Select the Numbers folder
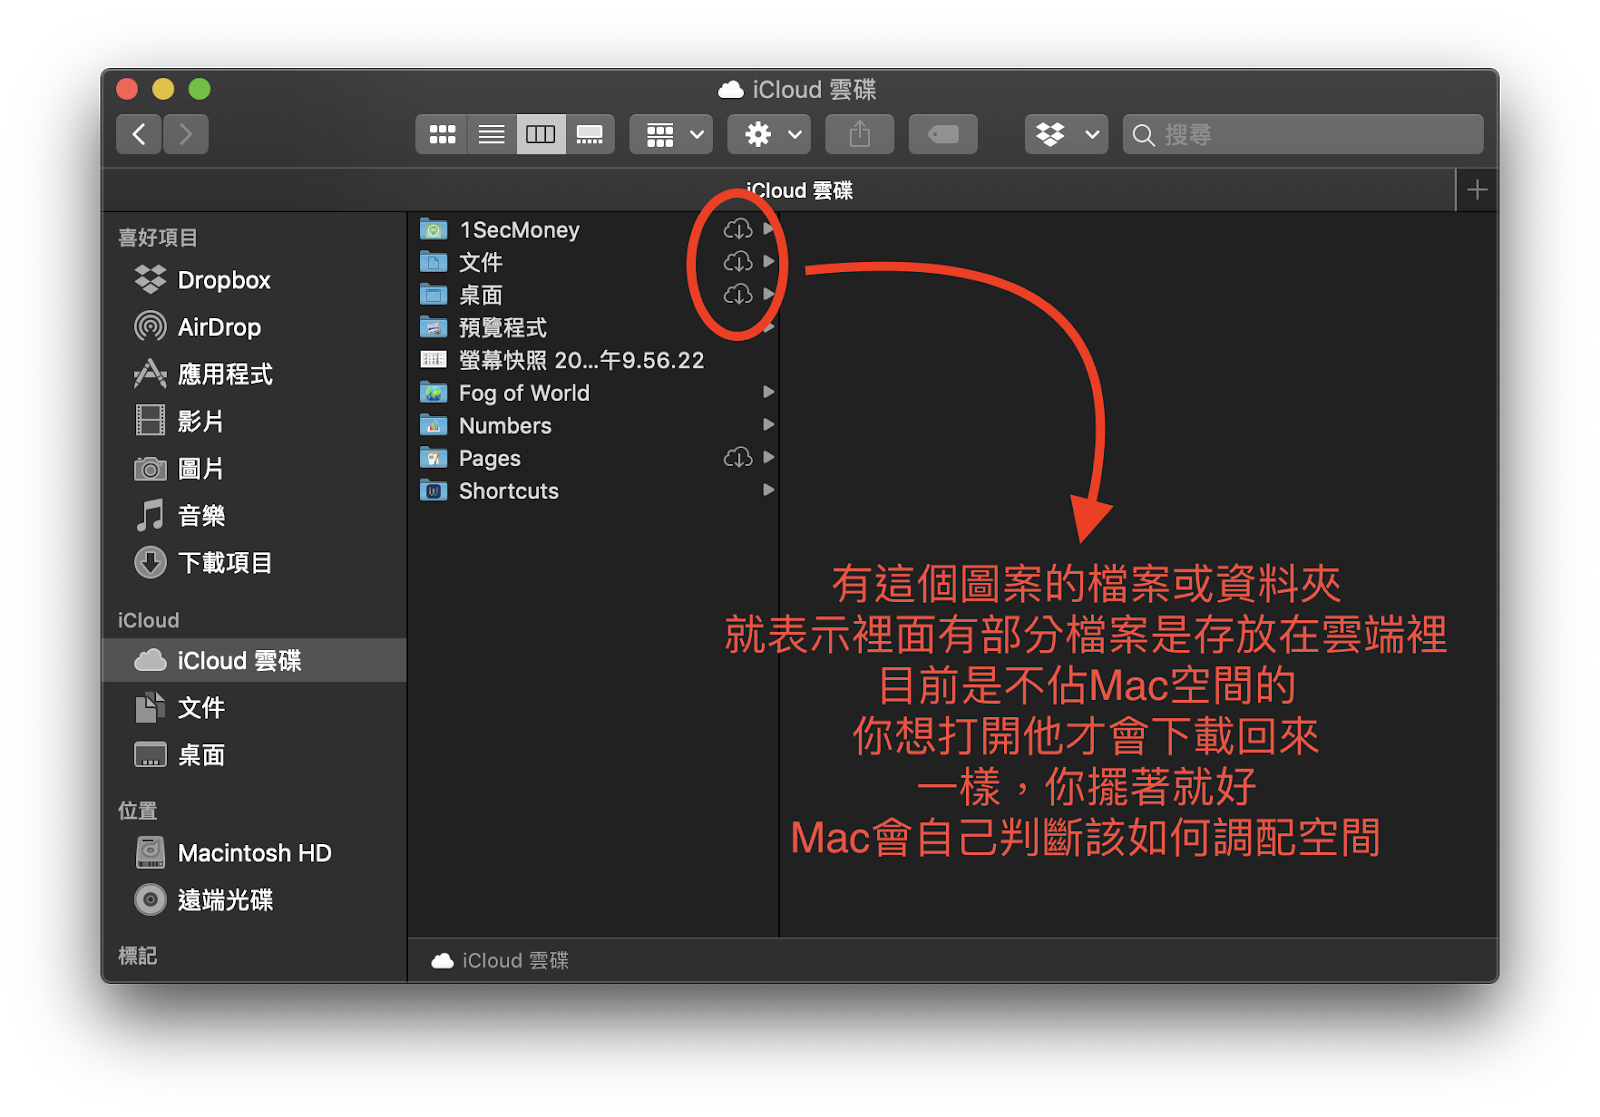The height and width of the screenshot is (1117, 1600). 593,425
